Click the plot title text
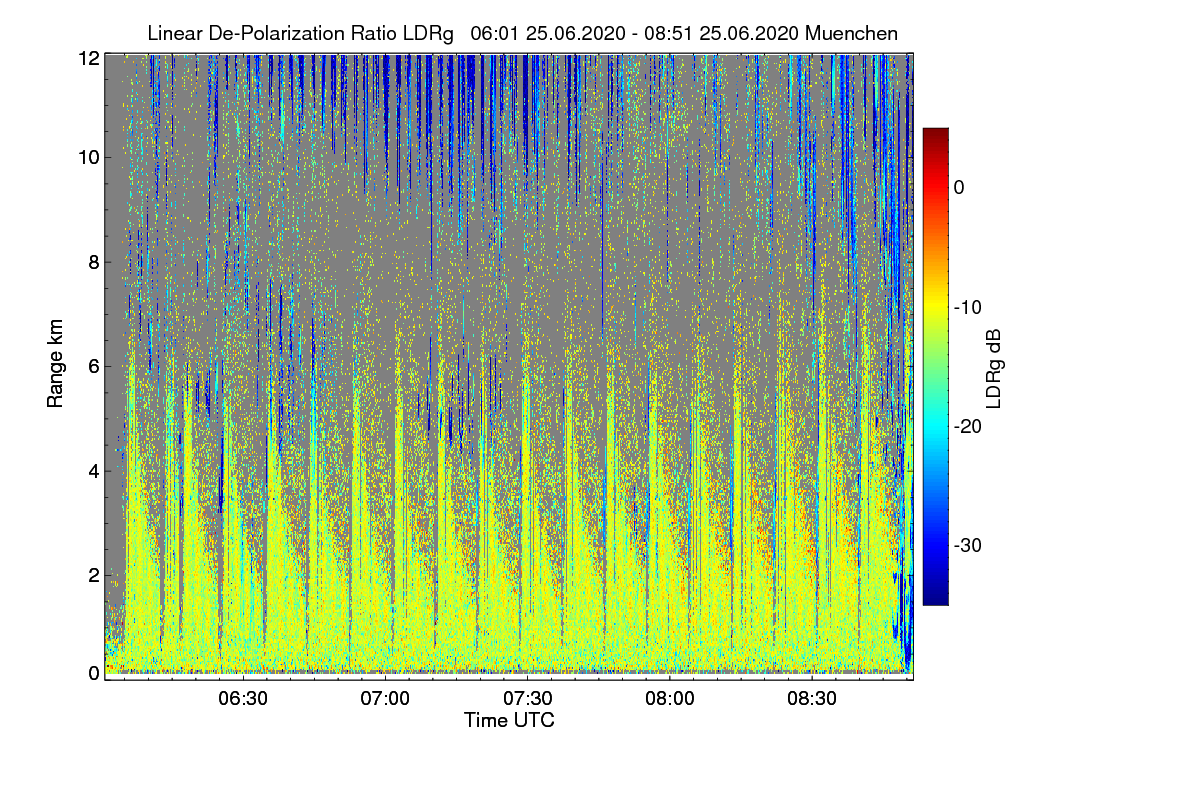Viewport: 1200px width, 800px height. click(522, 34)
